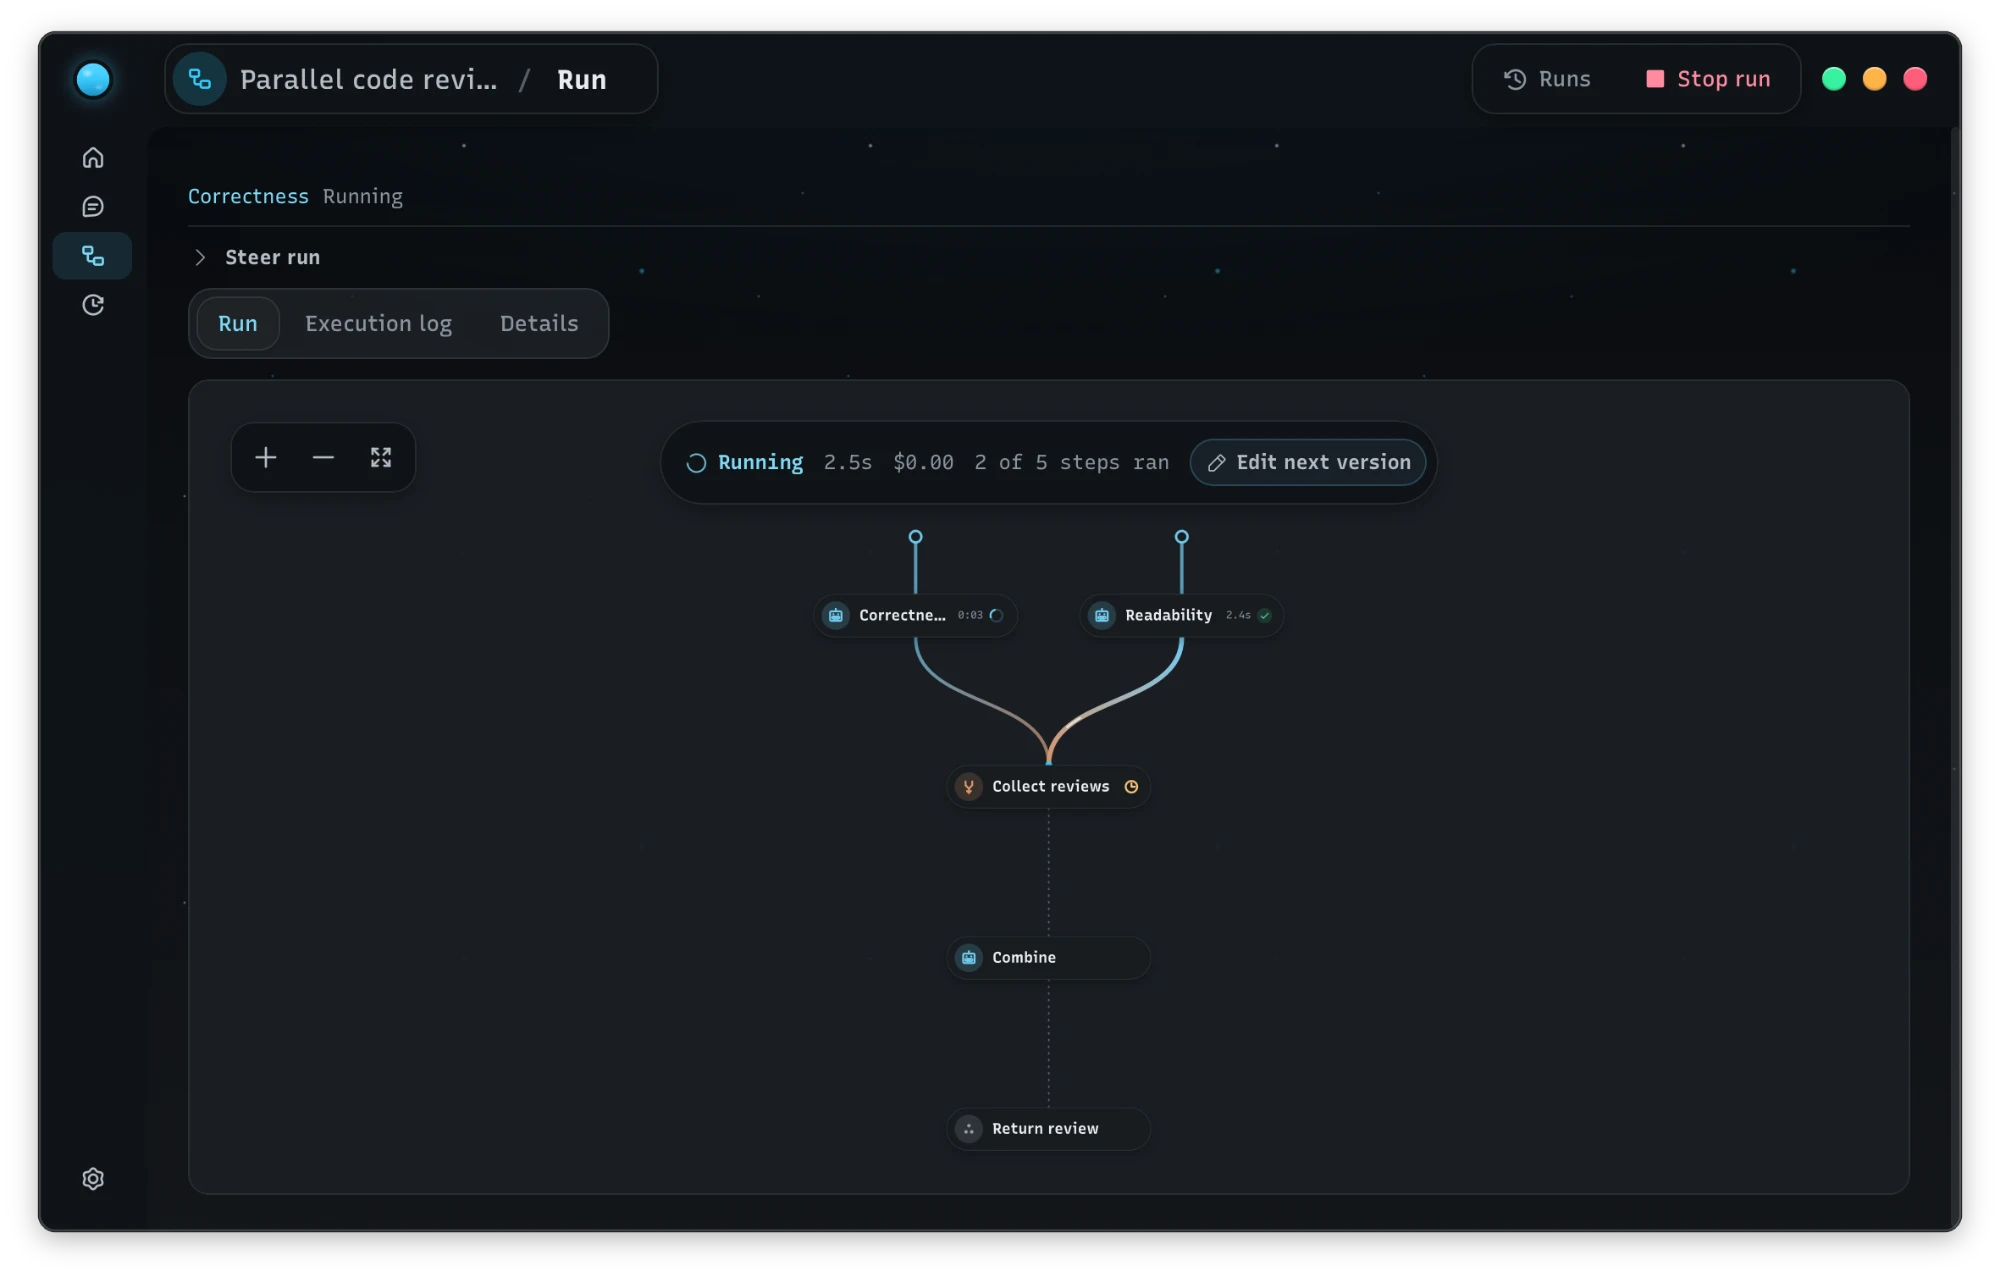Click the blue app logo orb

coord(93,80)
